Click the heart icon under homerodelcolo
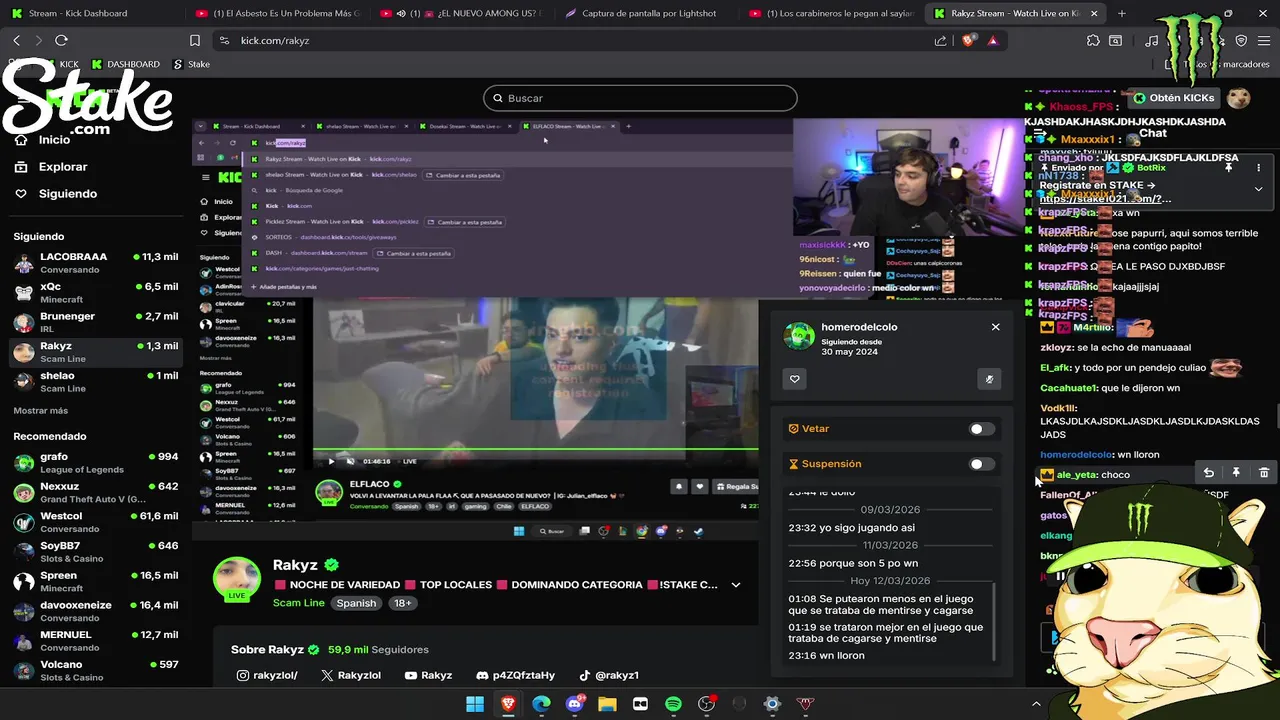Screen dimensions: 1280x720 point(795,379)
